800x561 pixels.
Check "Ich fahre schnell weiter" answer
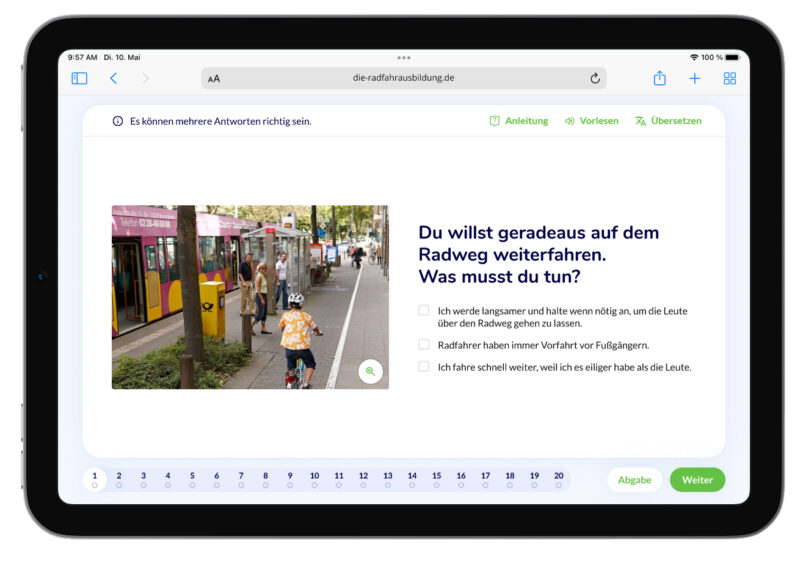[x=423, y=366]
